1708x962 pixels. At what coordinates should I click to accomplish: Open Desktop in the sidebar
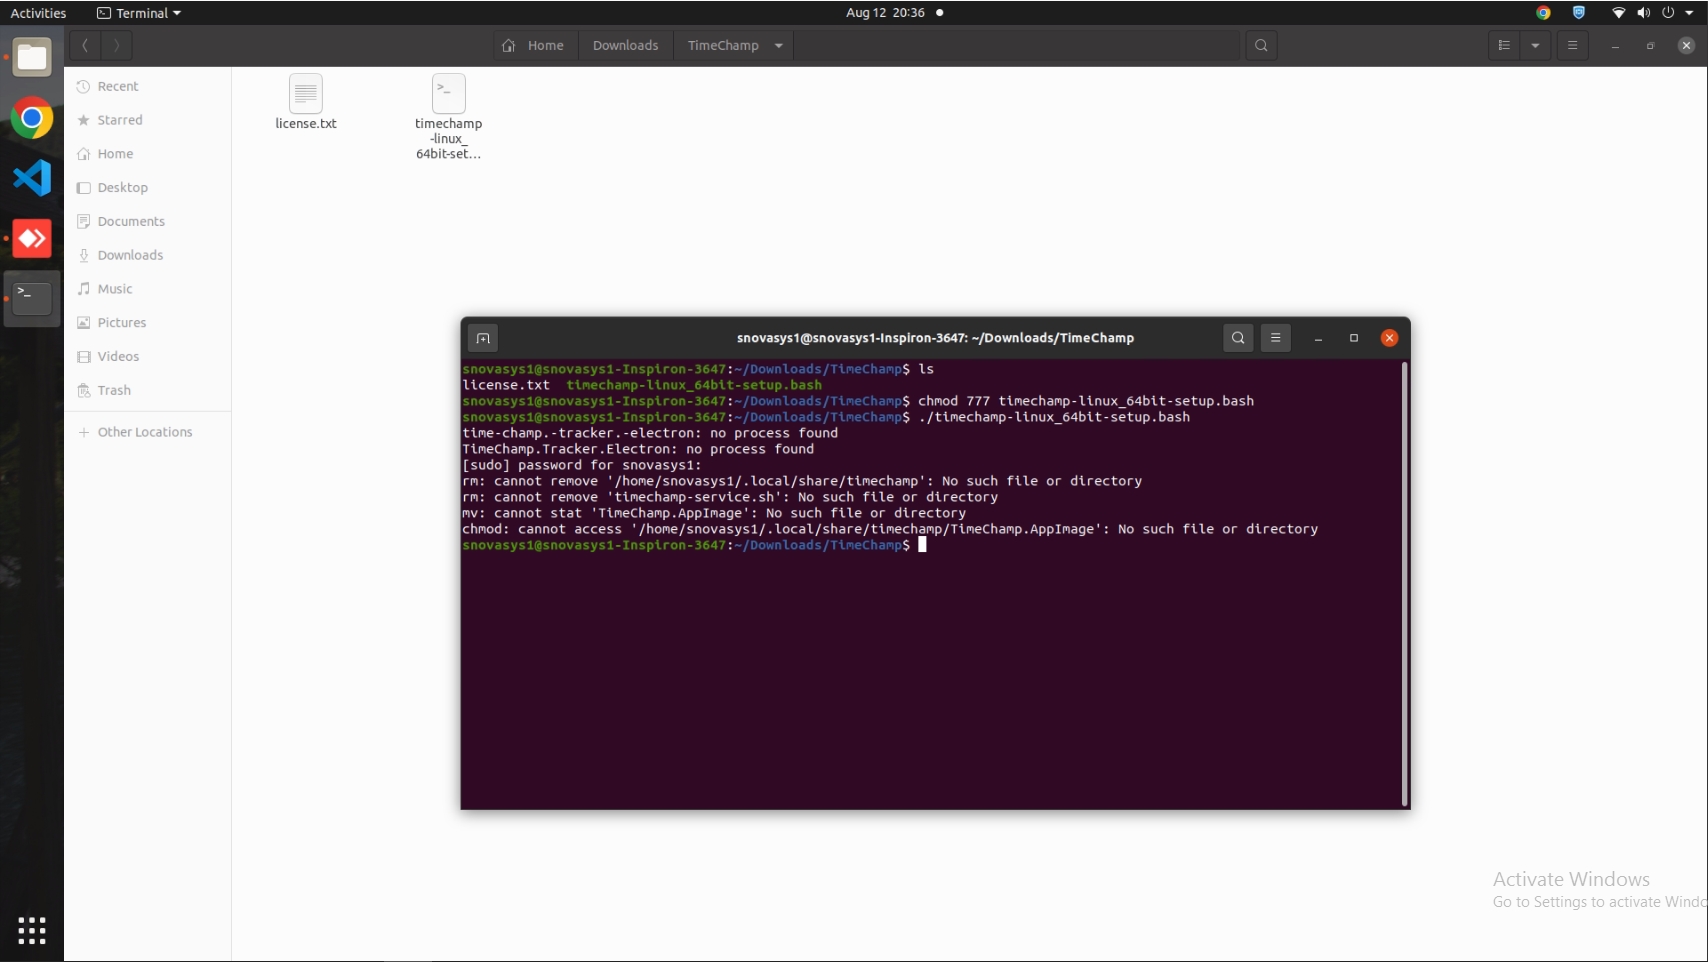(148, 188)
